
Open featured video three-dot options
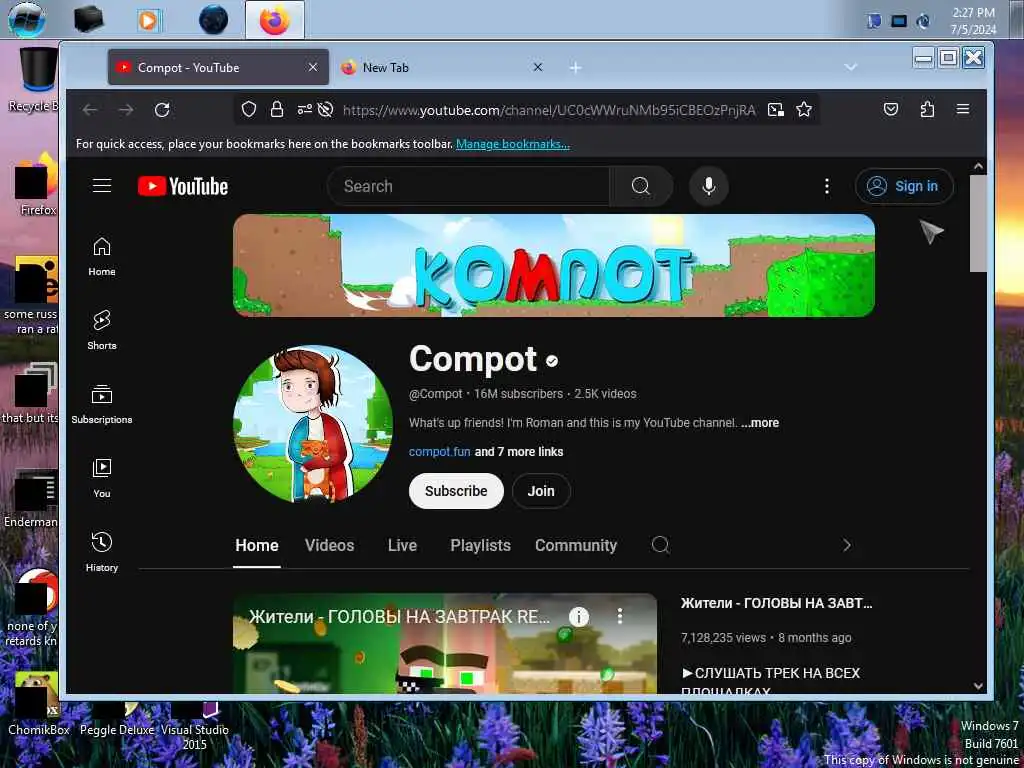point(620,616)
